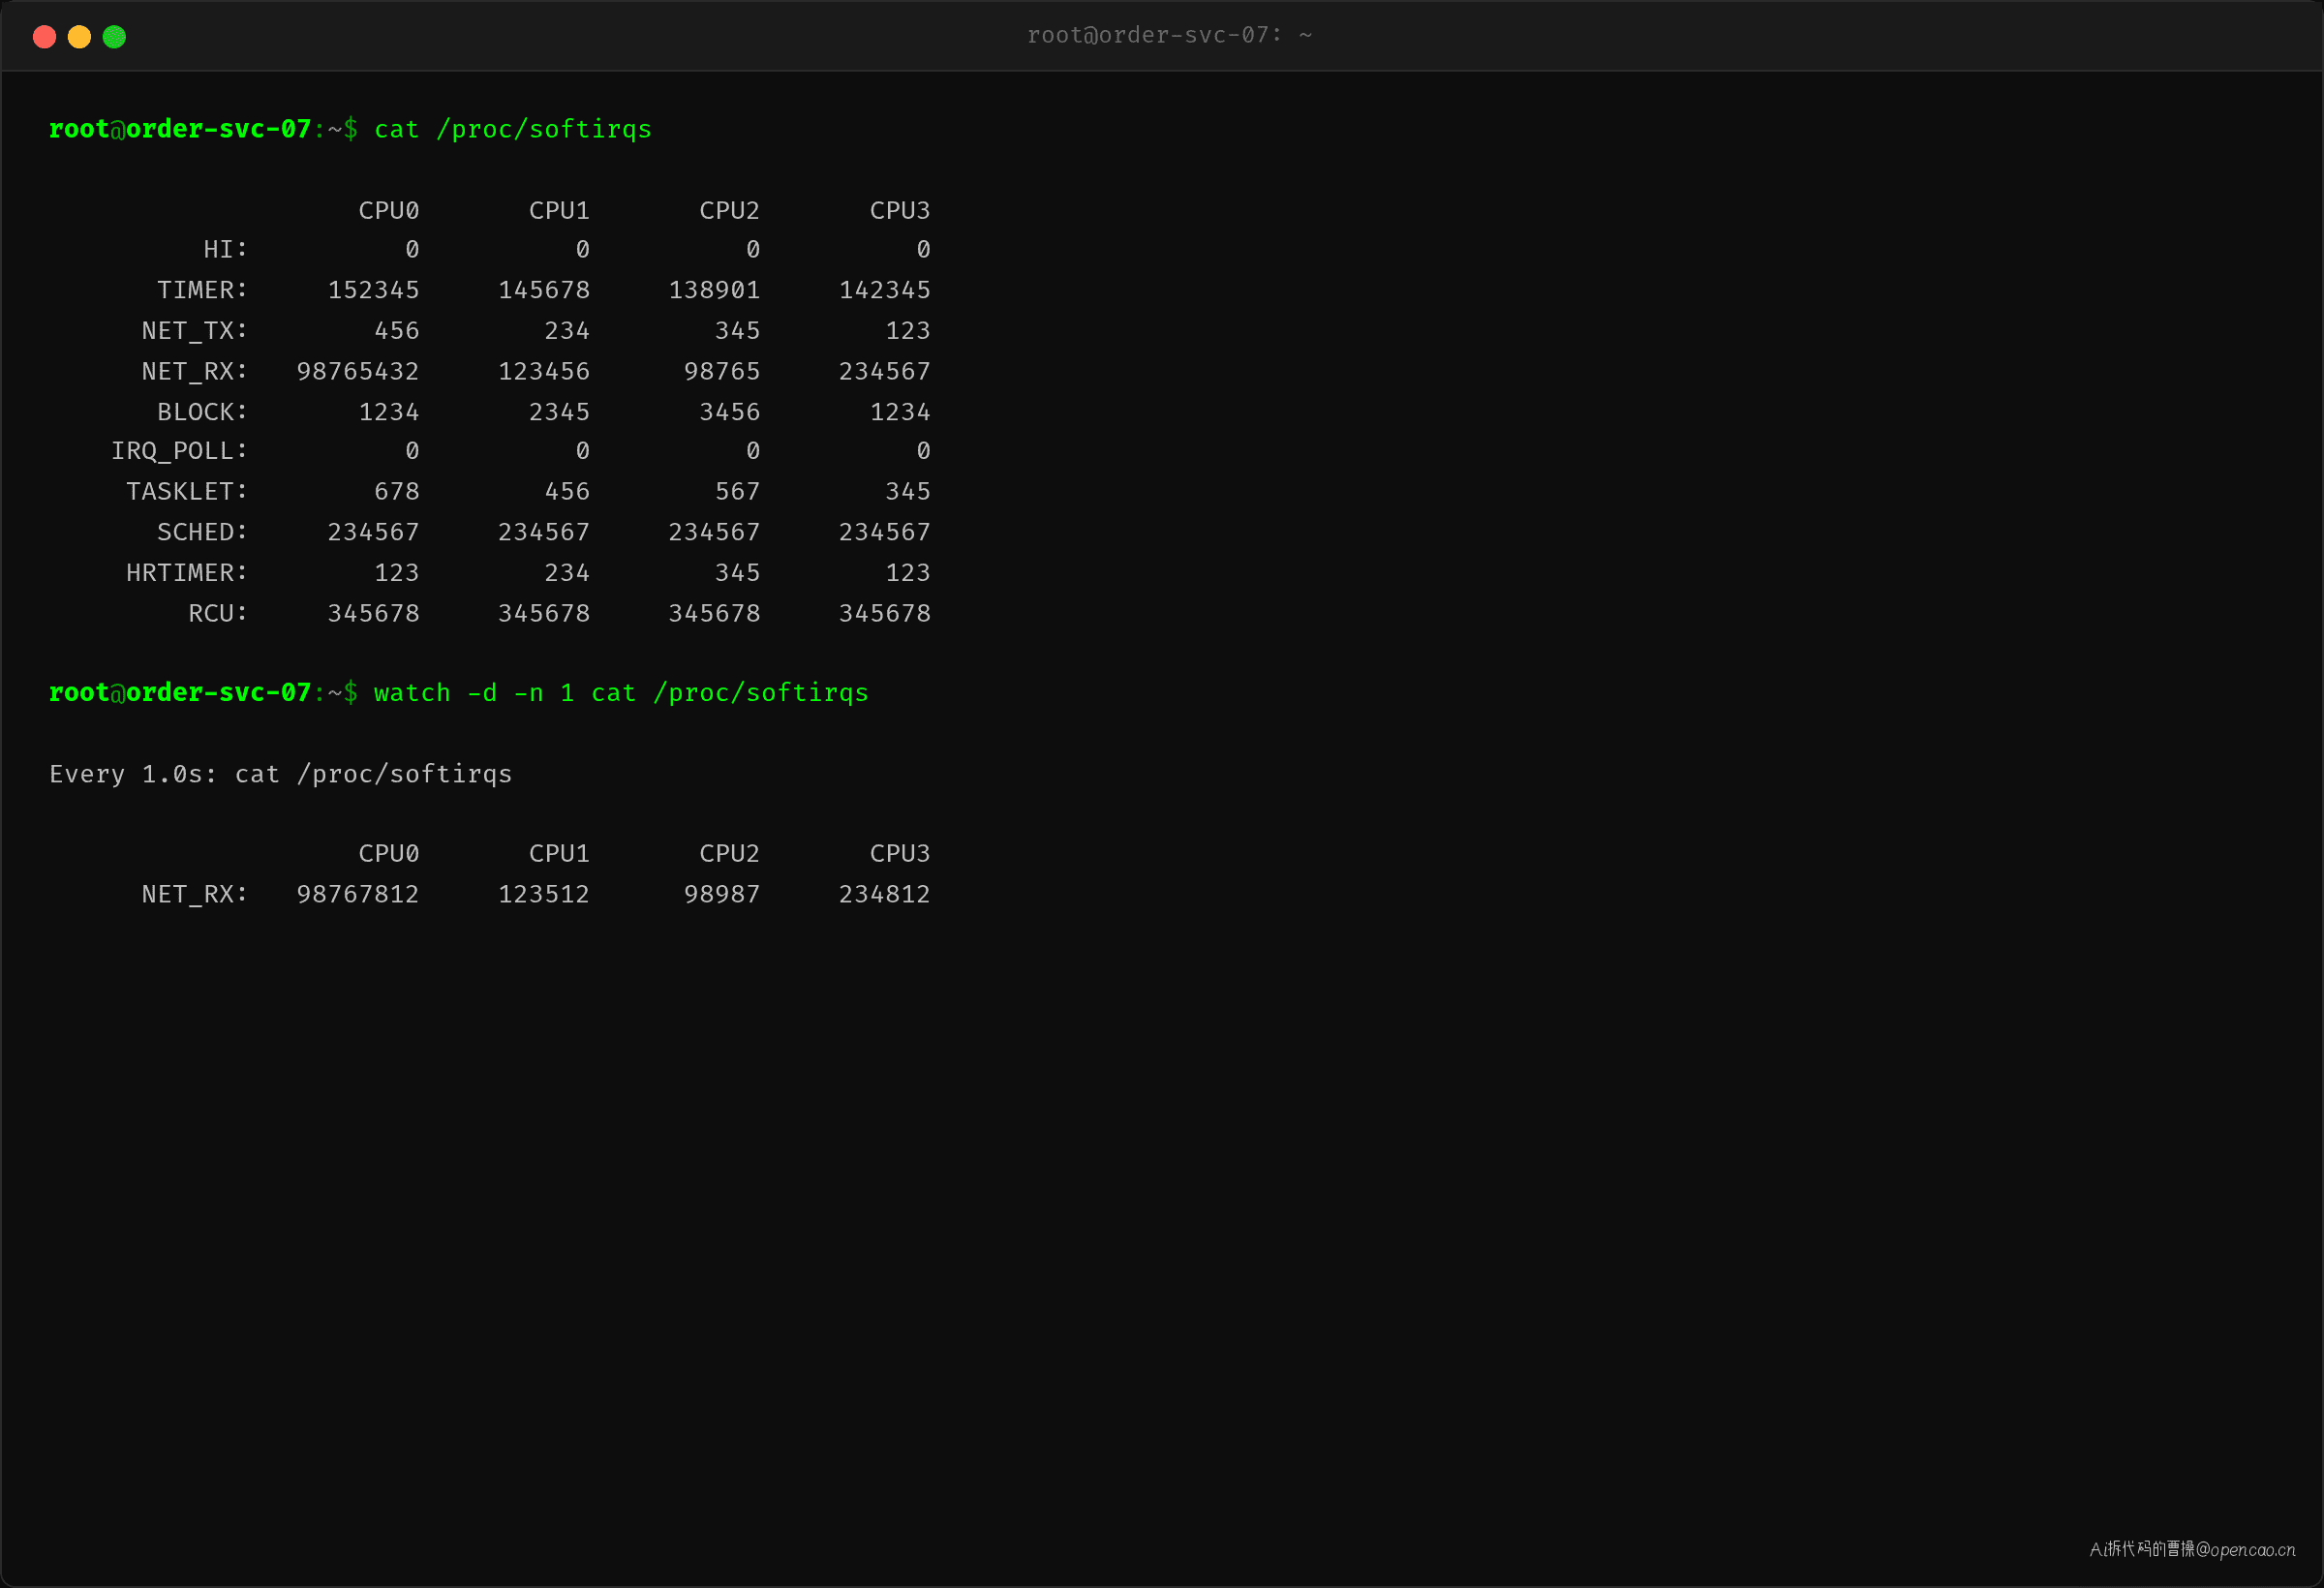
Task: Click the window title root@order-svc-07: ~
Action: [x=1169, y=35]
